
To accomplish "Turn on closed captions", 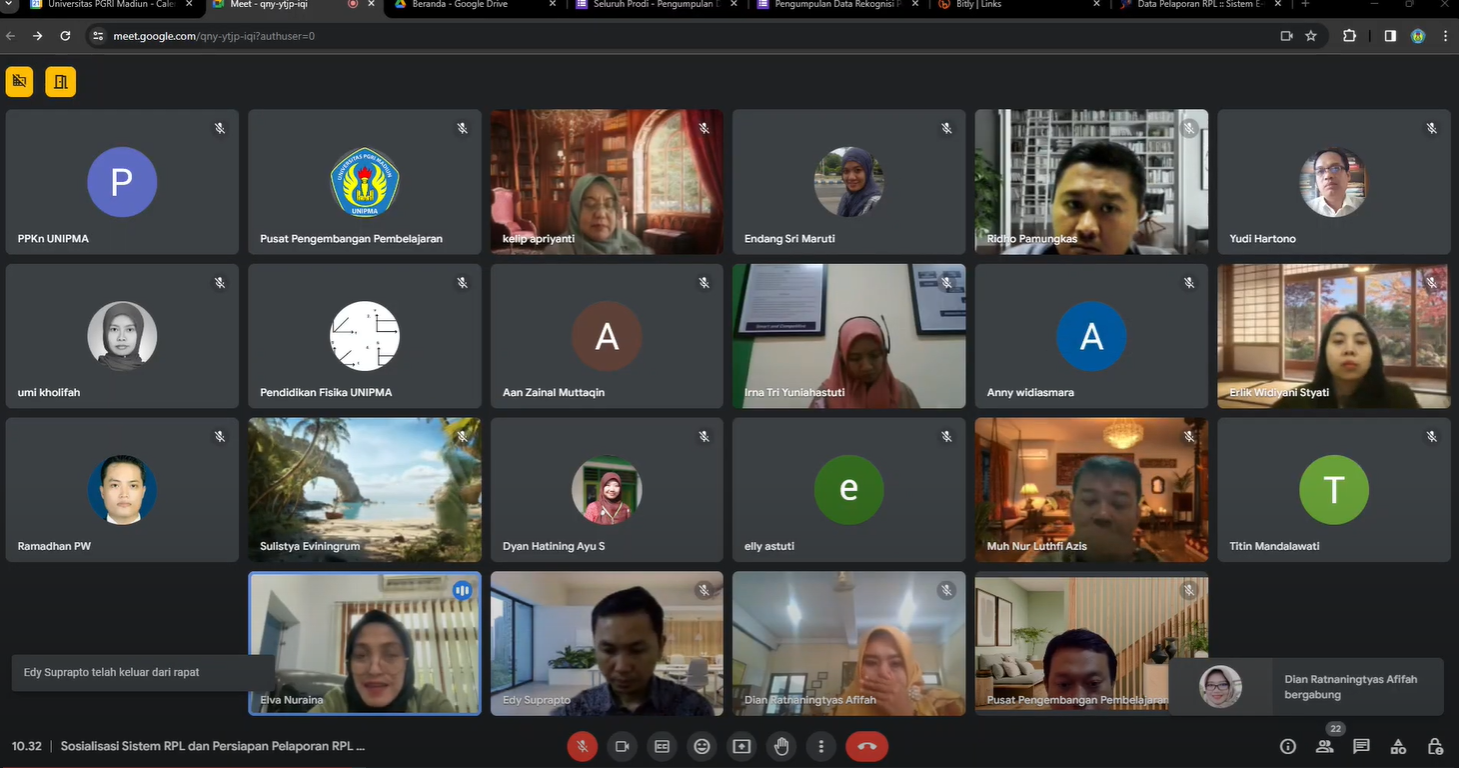I will point(661,746).
